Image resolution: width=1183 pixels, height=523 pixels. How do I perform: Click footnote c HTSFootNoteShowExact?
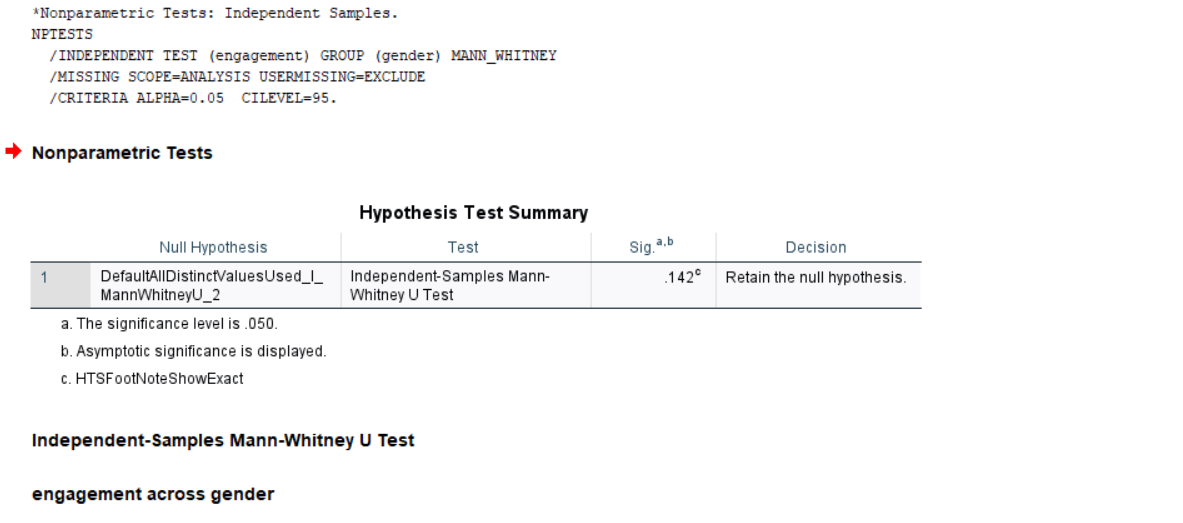152,378
